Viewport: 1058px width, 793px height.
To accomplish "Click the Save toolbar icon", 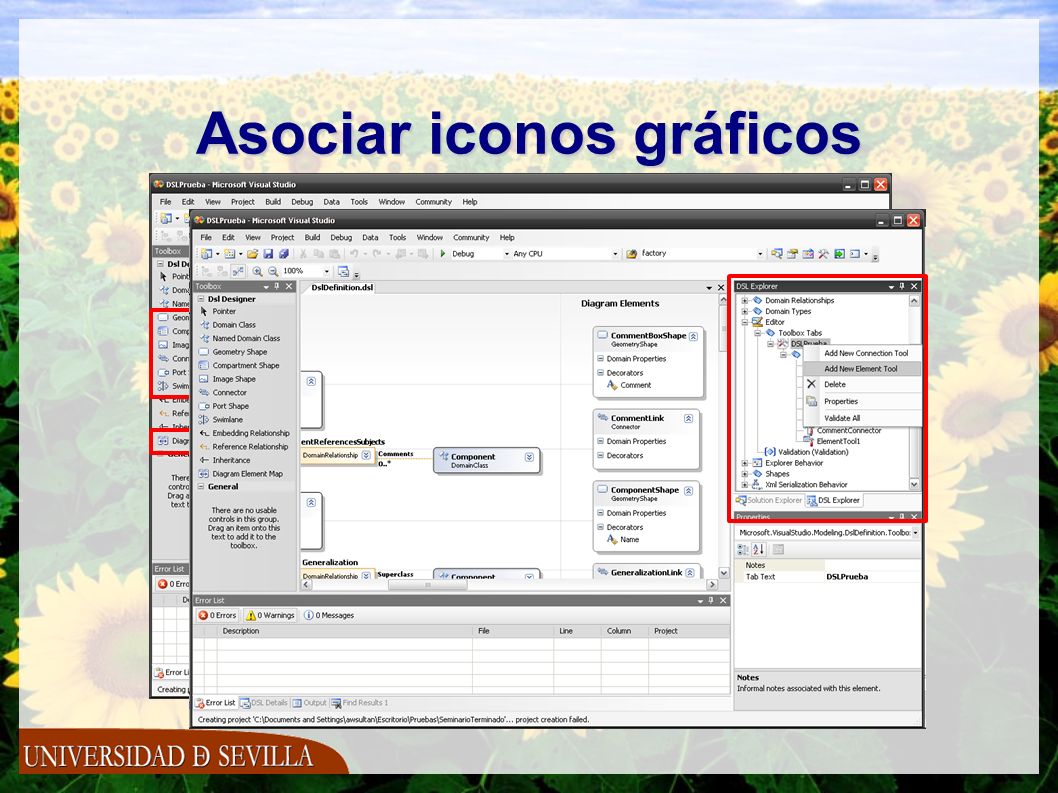I will pos(268,254).
